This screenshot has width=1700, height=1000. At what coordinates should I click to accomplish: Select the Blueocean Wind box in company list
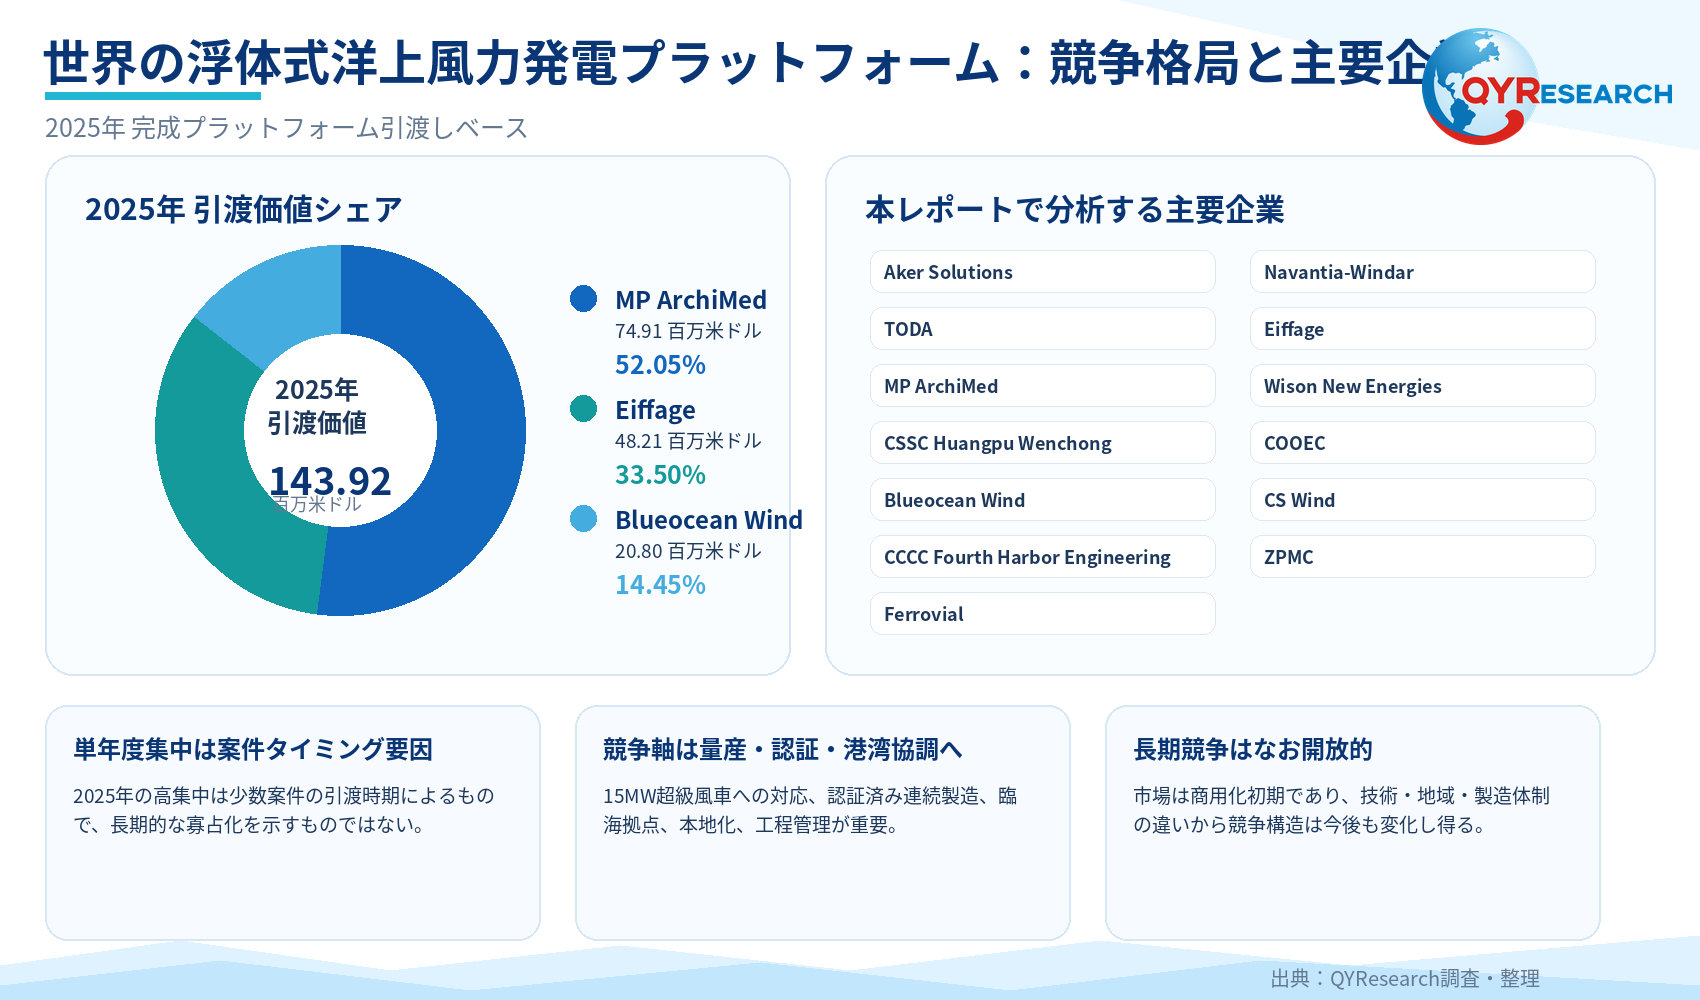1042,500
